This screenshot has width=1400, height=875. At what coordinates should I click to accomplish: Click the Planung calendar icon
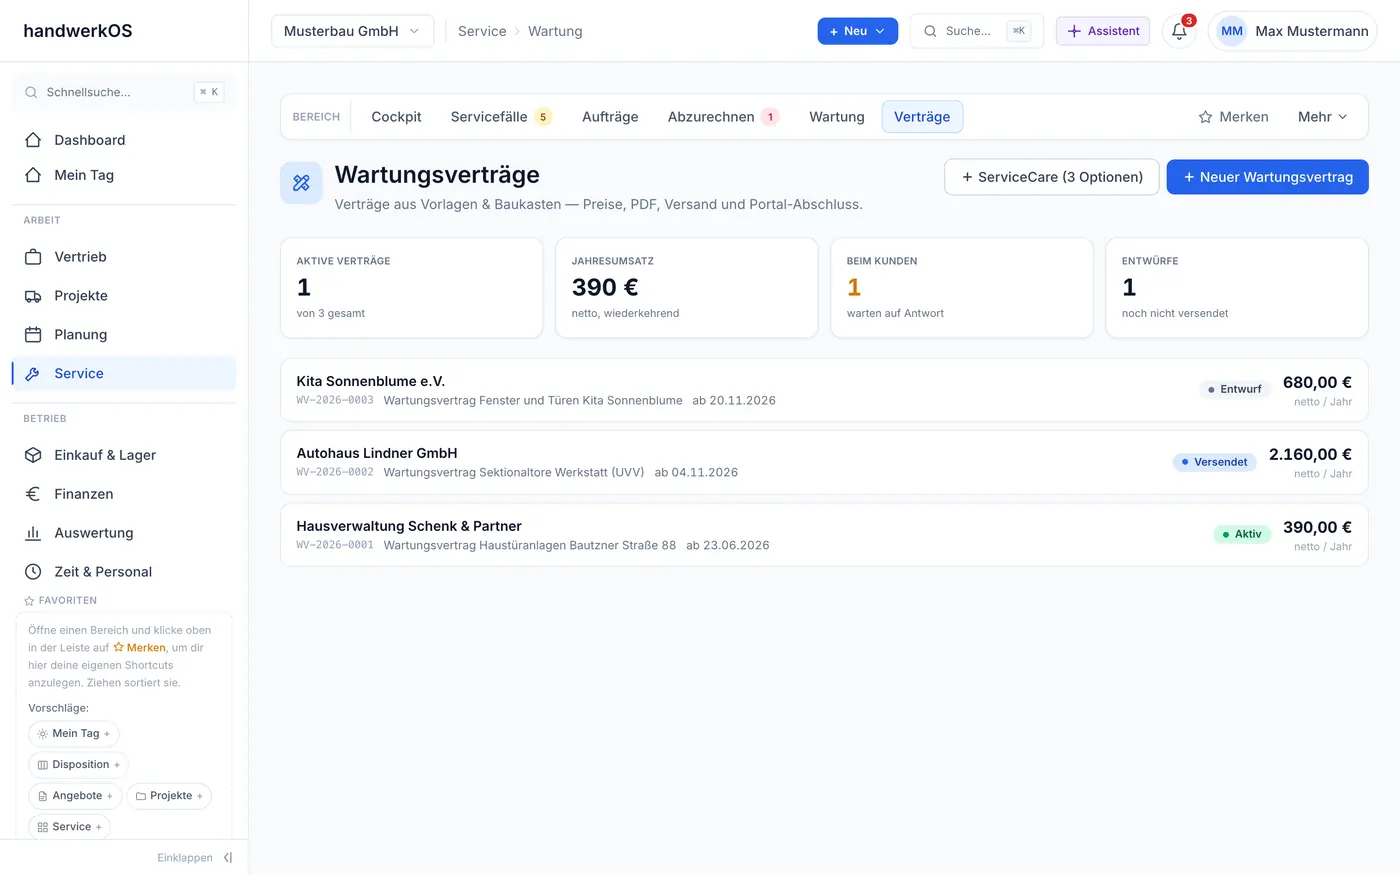(33, 335)
